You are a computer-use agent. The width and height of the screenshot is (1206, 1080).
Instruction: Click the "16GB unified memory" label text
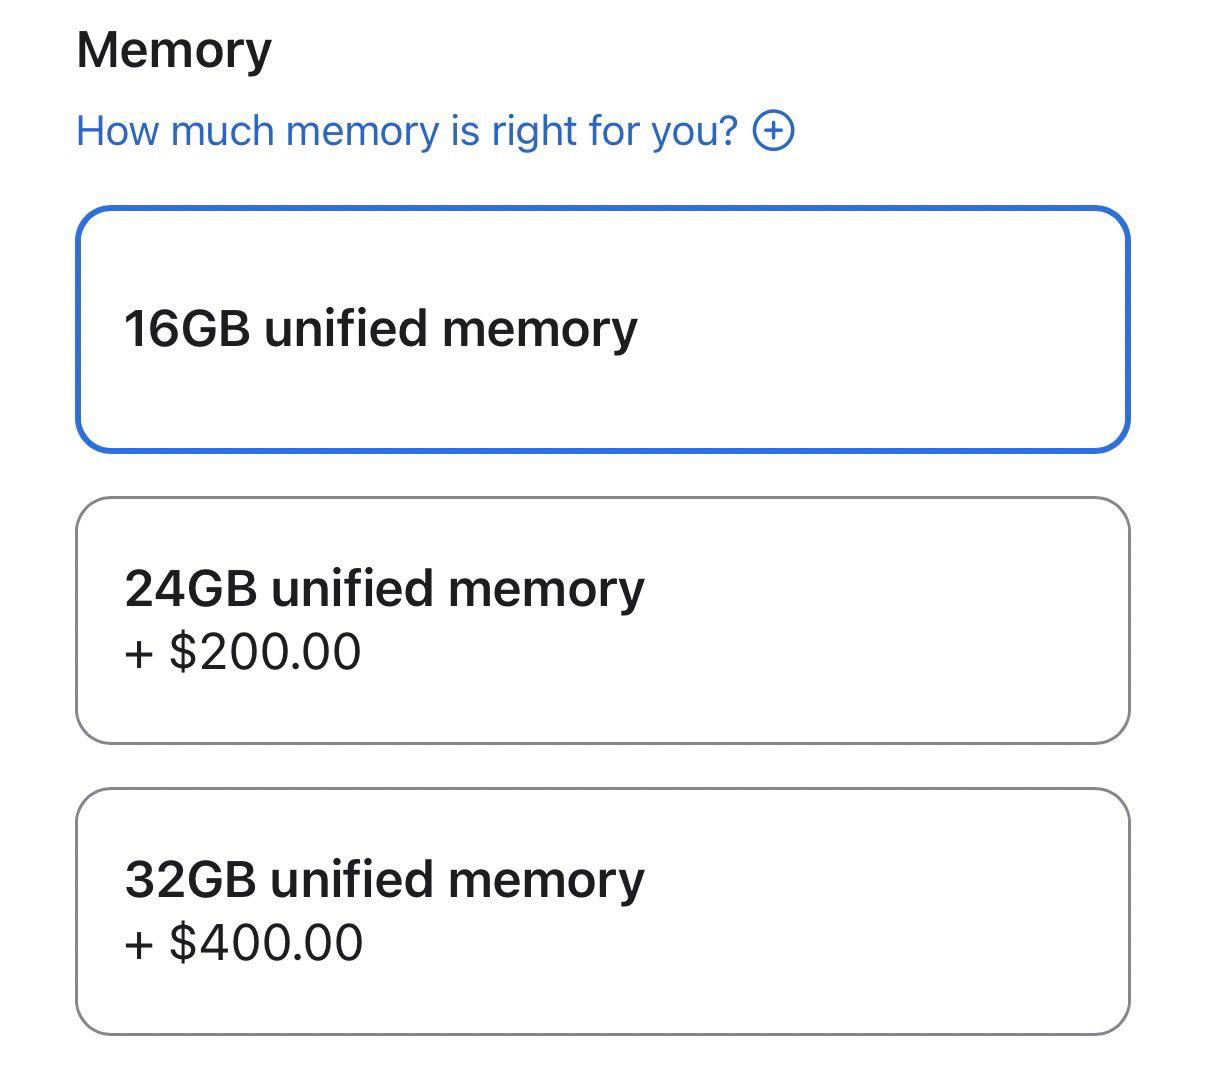(x=380, y=329)
